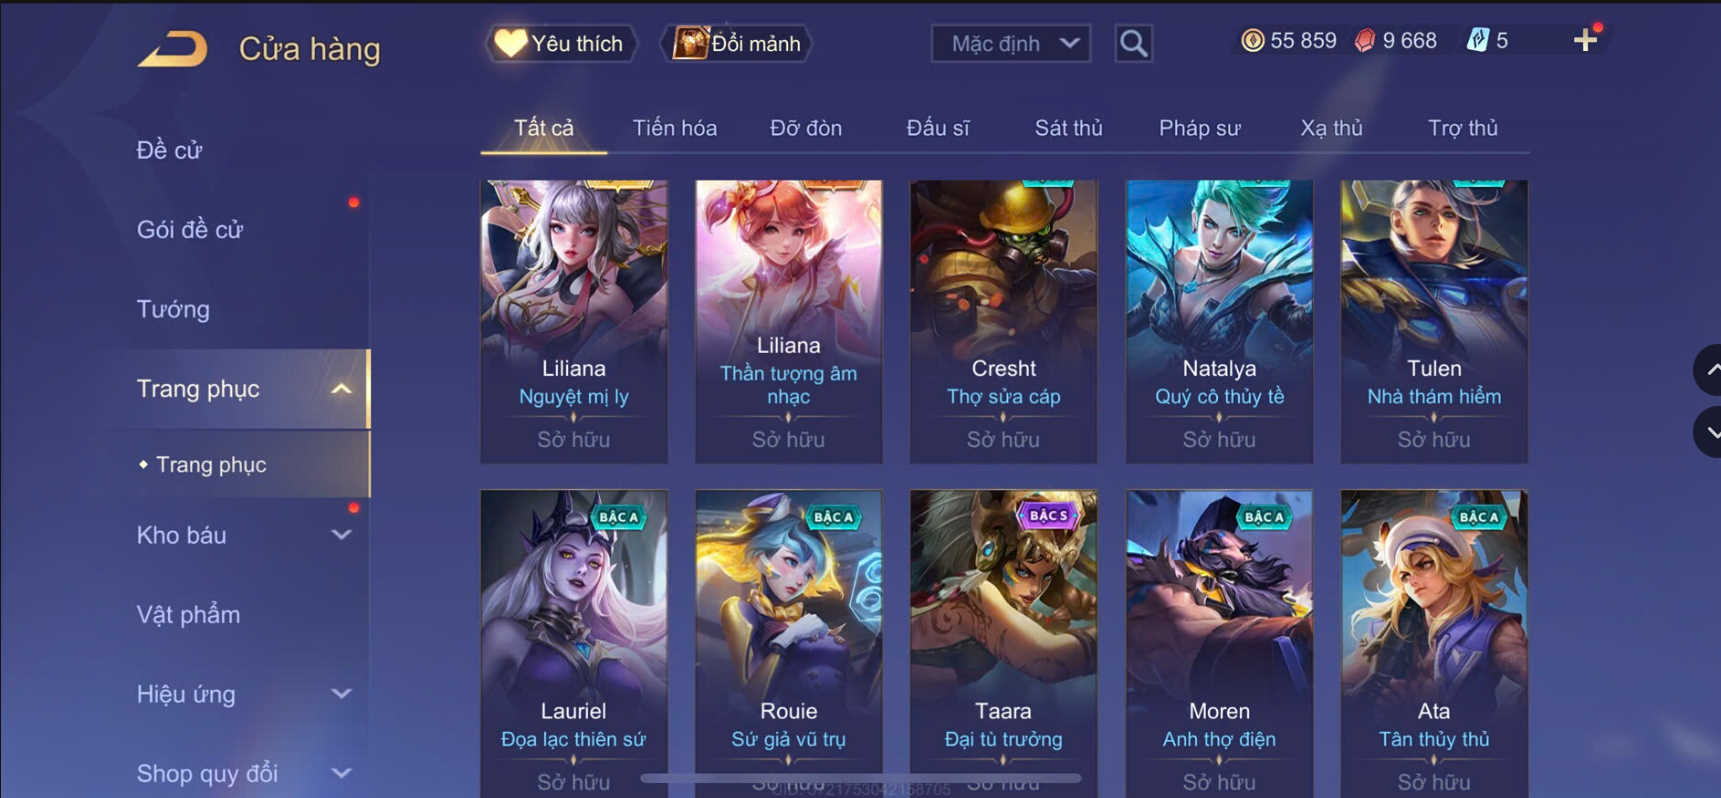Expand the Shop quy đổi section
Viewport: 1721px width, 798px height.
click(x=341, y=774)
